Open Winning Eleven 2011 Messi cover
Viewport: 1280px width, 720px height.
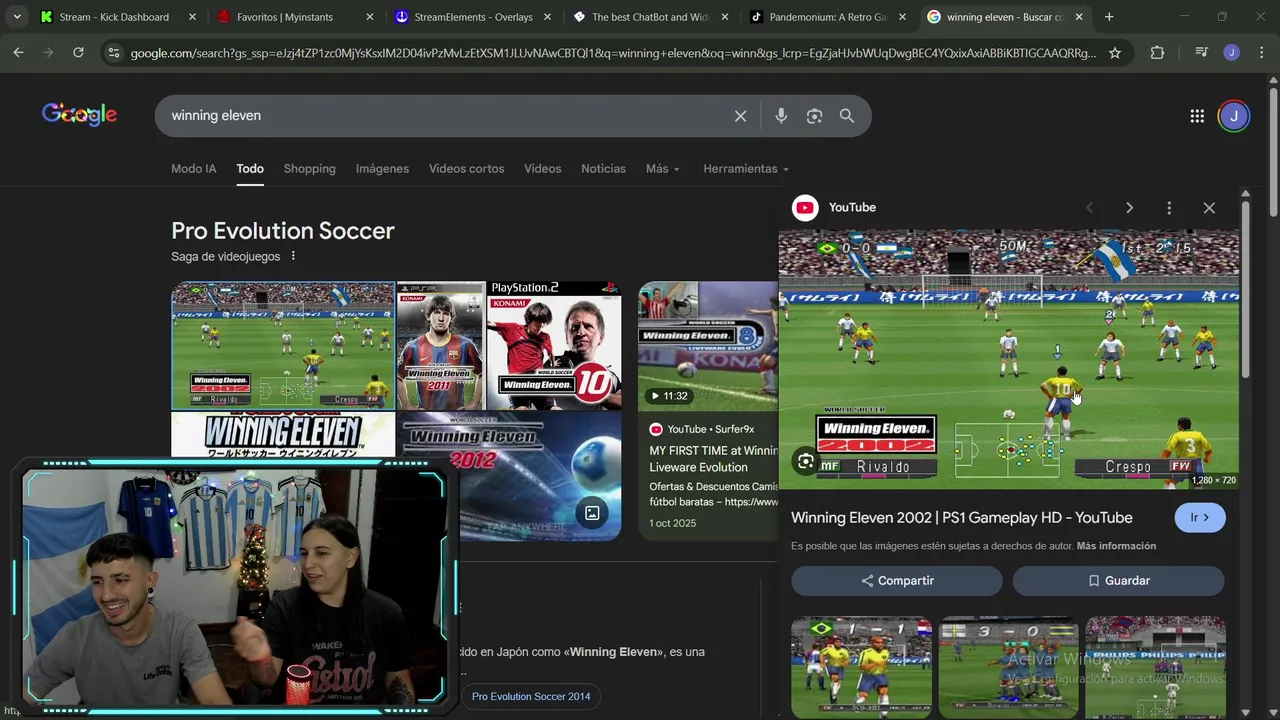click(x=440, y=346)
